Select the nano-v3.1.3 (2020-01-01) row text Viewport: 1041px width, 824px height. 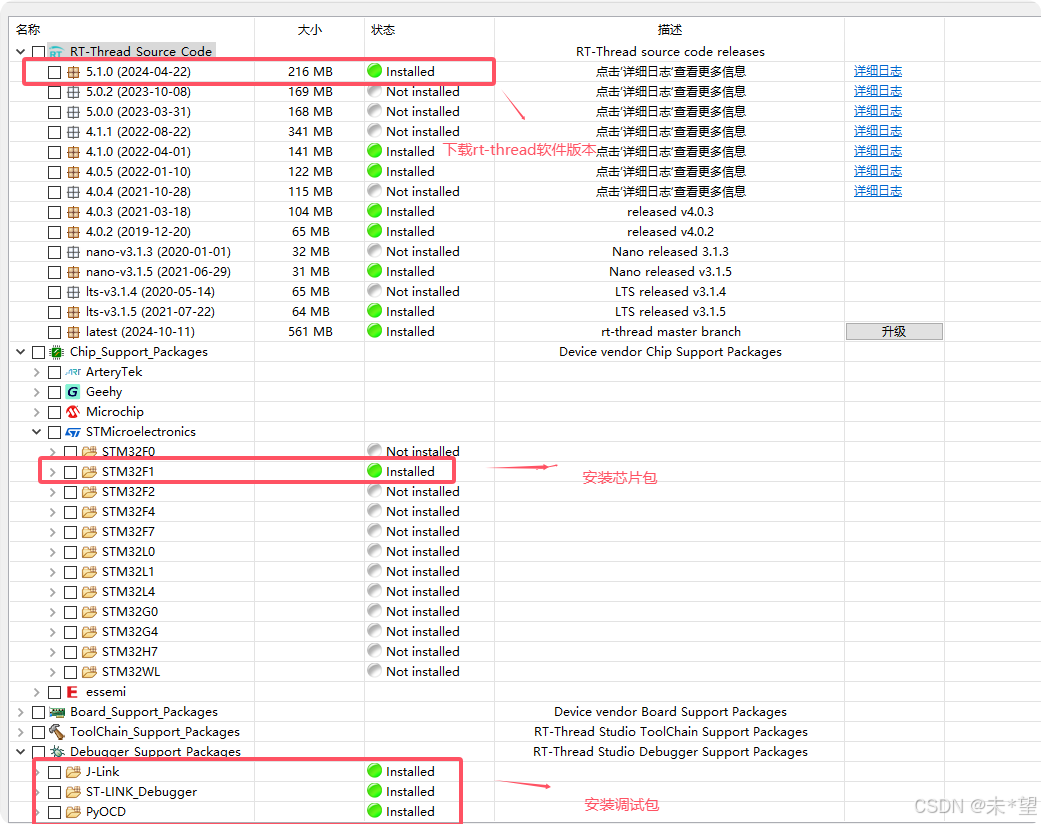[158, 252]
